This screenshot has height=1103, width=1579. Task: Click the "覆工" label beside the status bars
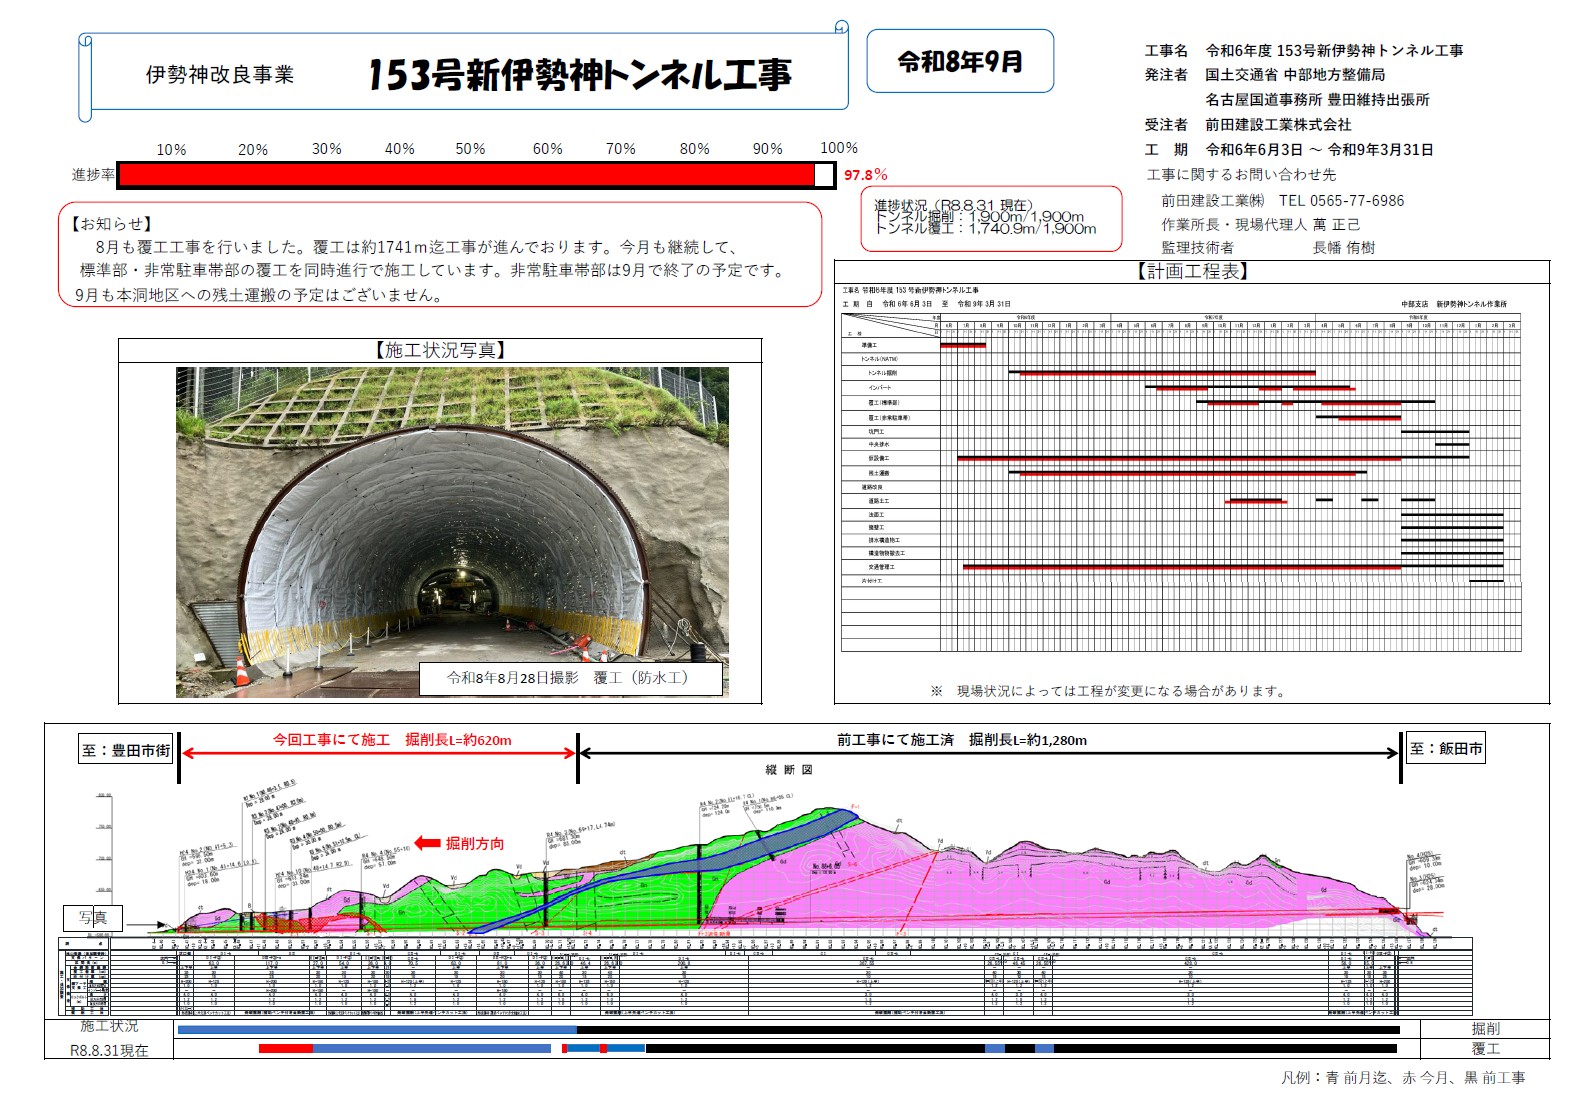coord(1485,1049)
